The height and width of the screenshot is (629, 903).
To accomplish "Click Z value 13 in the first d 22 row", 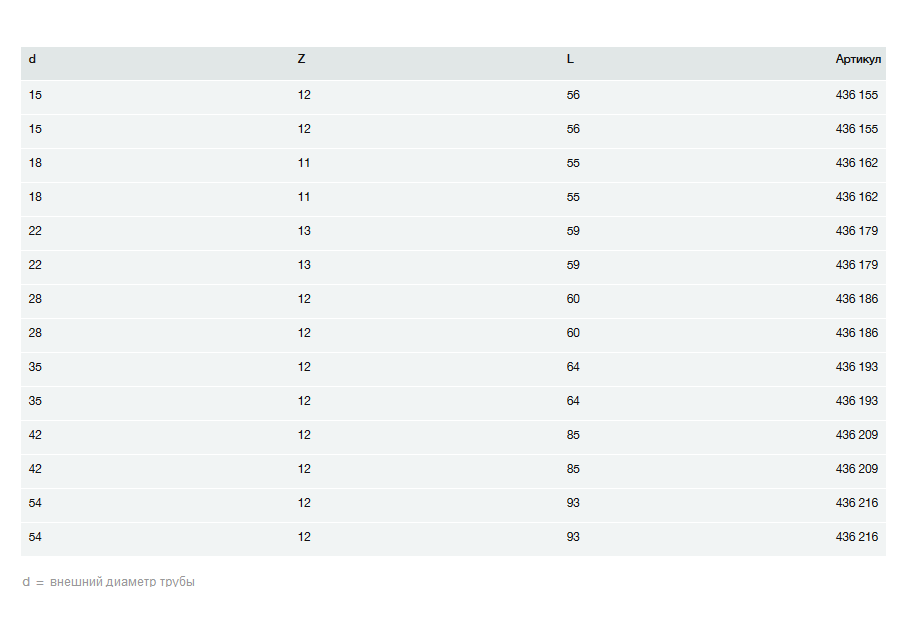I will click(x=304, y=231).
